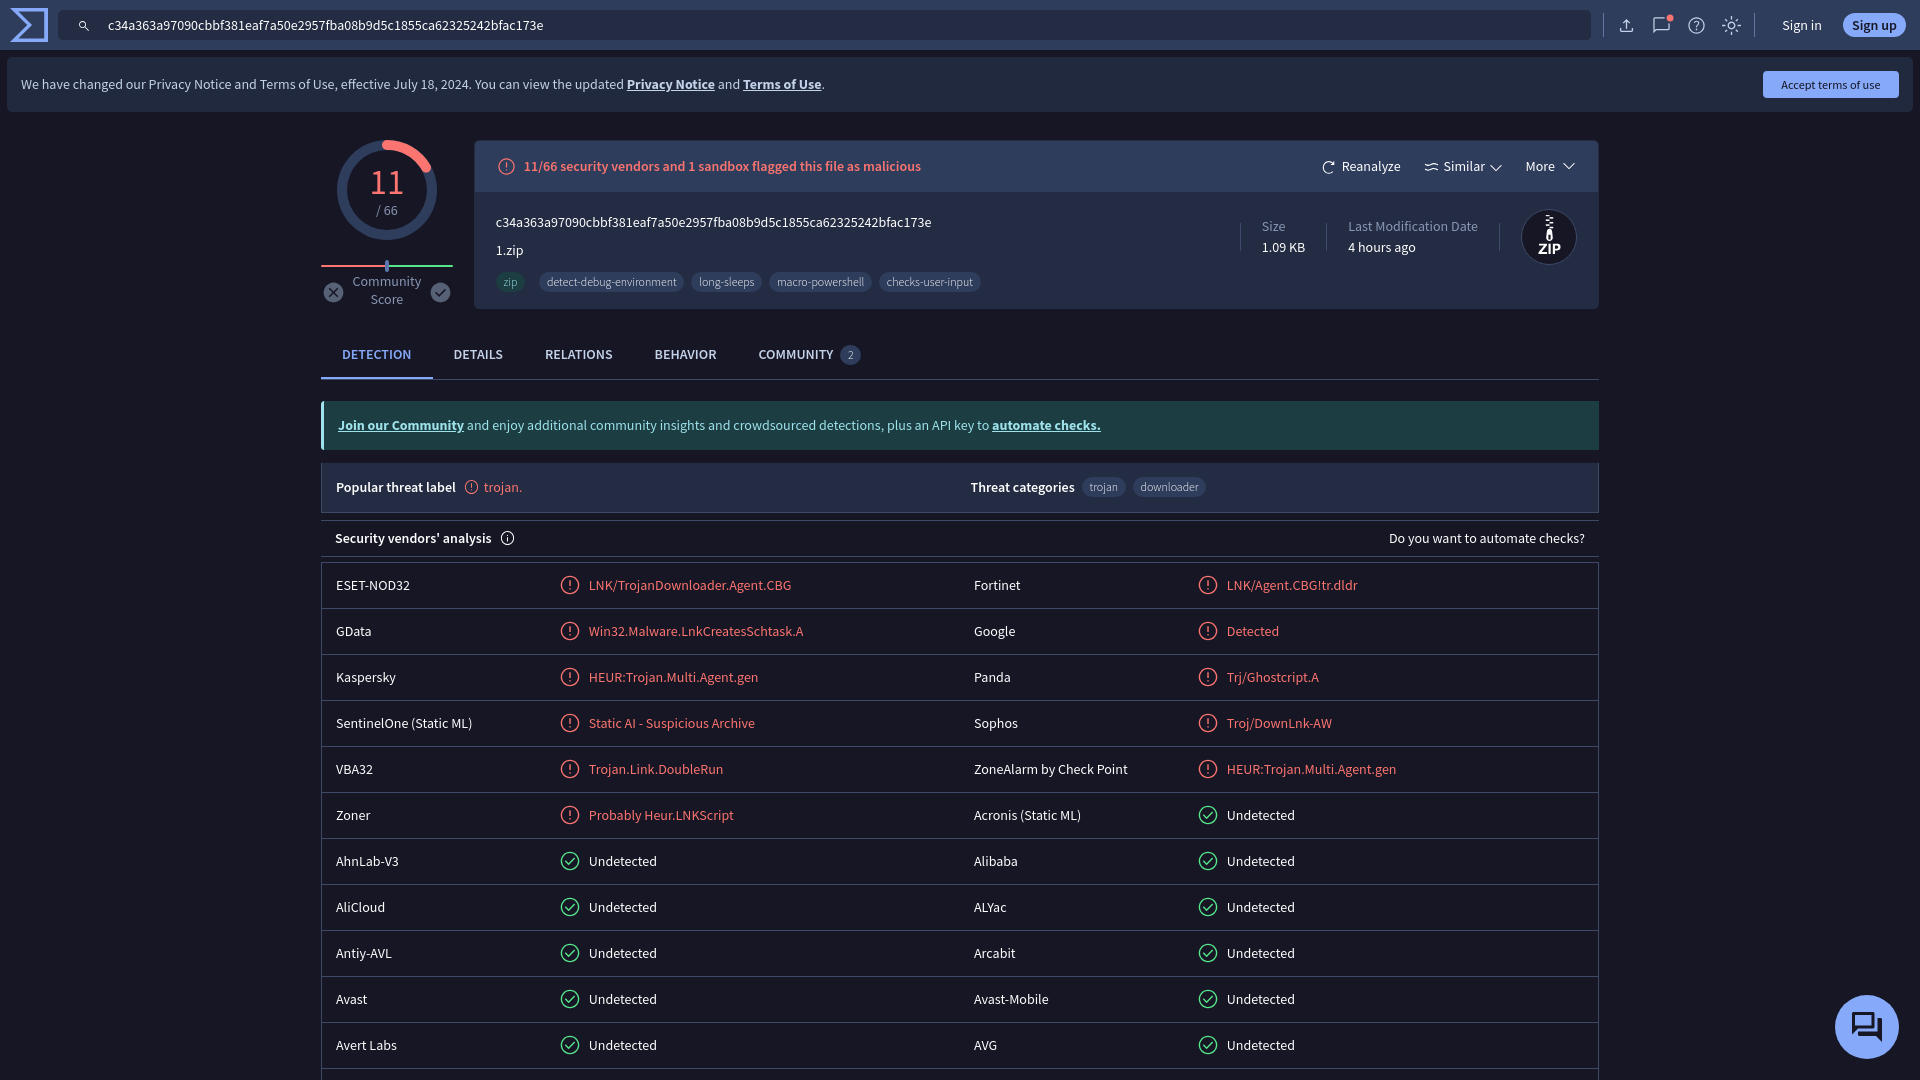Open the BEHAVIOR tab

685,355
